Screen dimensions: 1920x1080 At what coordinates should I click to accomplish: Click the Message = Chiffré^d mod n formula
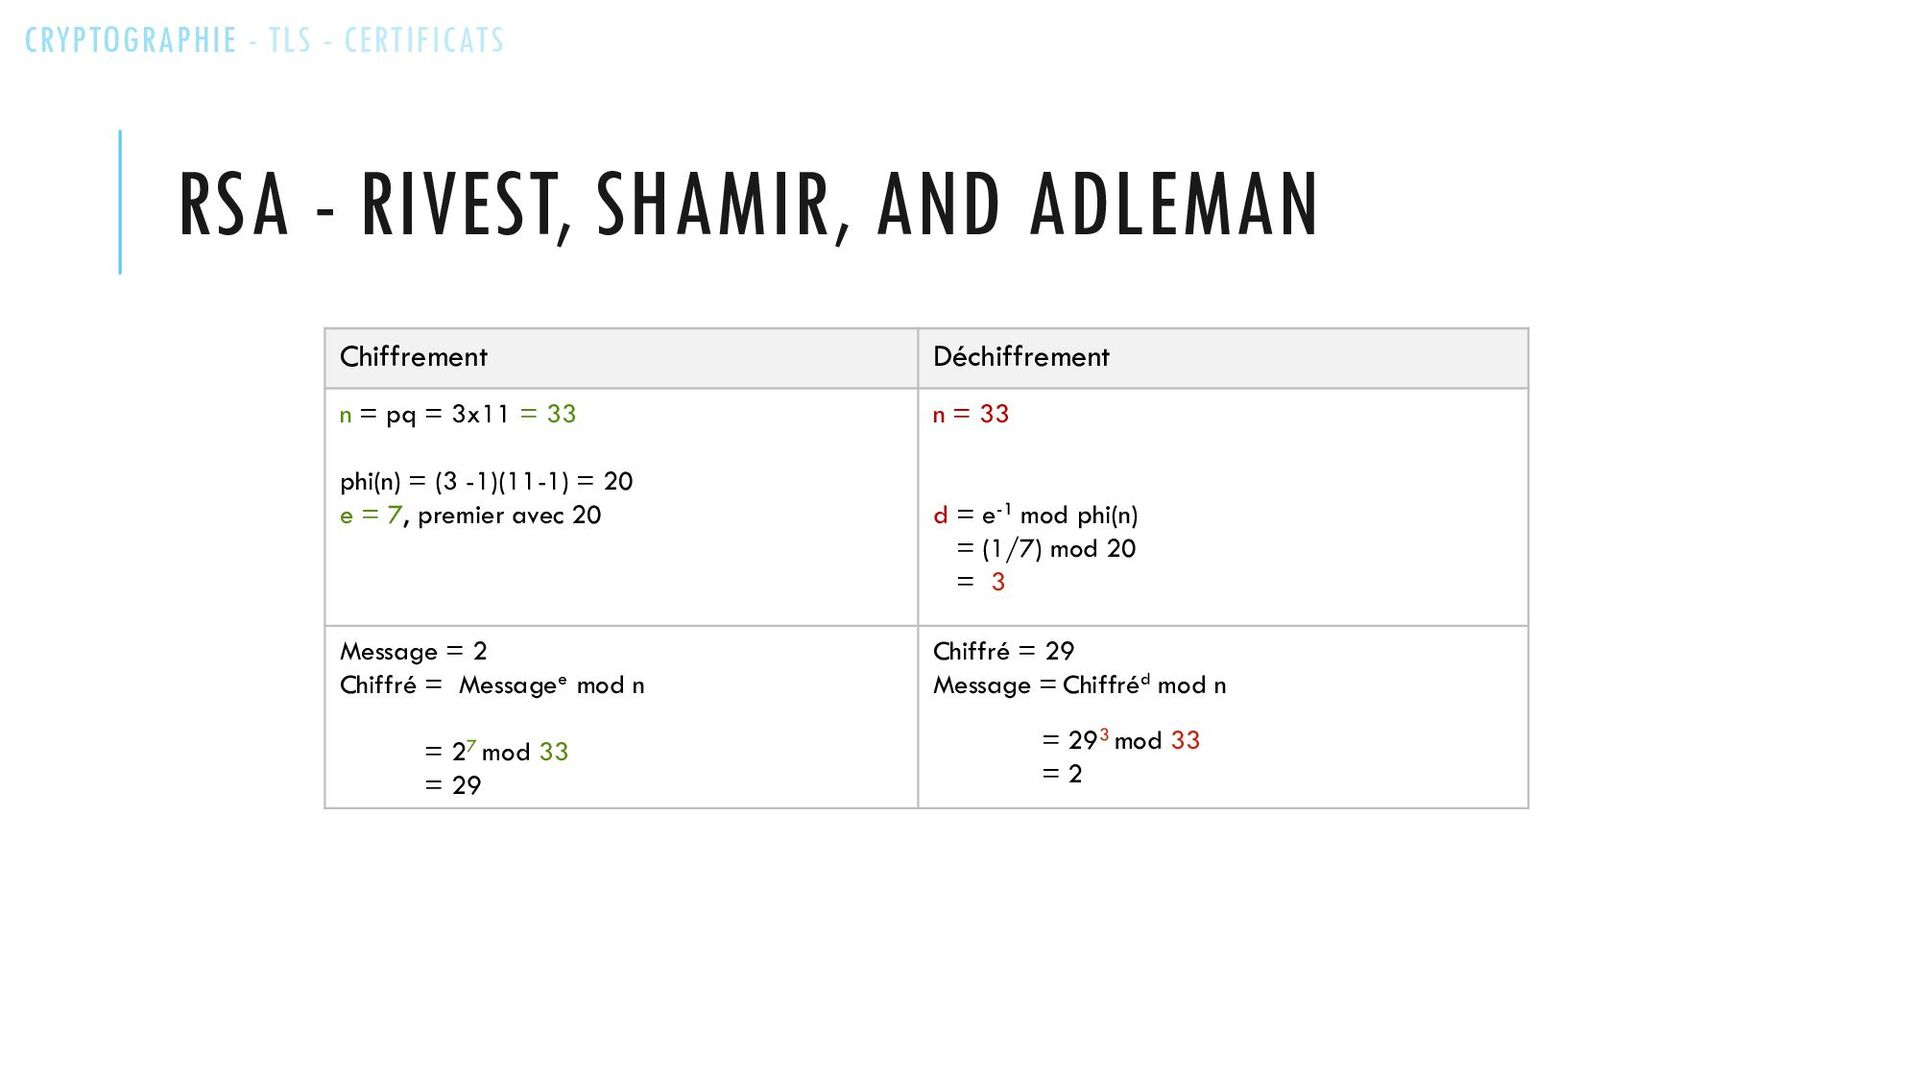(1079, 685)
